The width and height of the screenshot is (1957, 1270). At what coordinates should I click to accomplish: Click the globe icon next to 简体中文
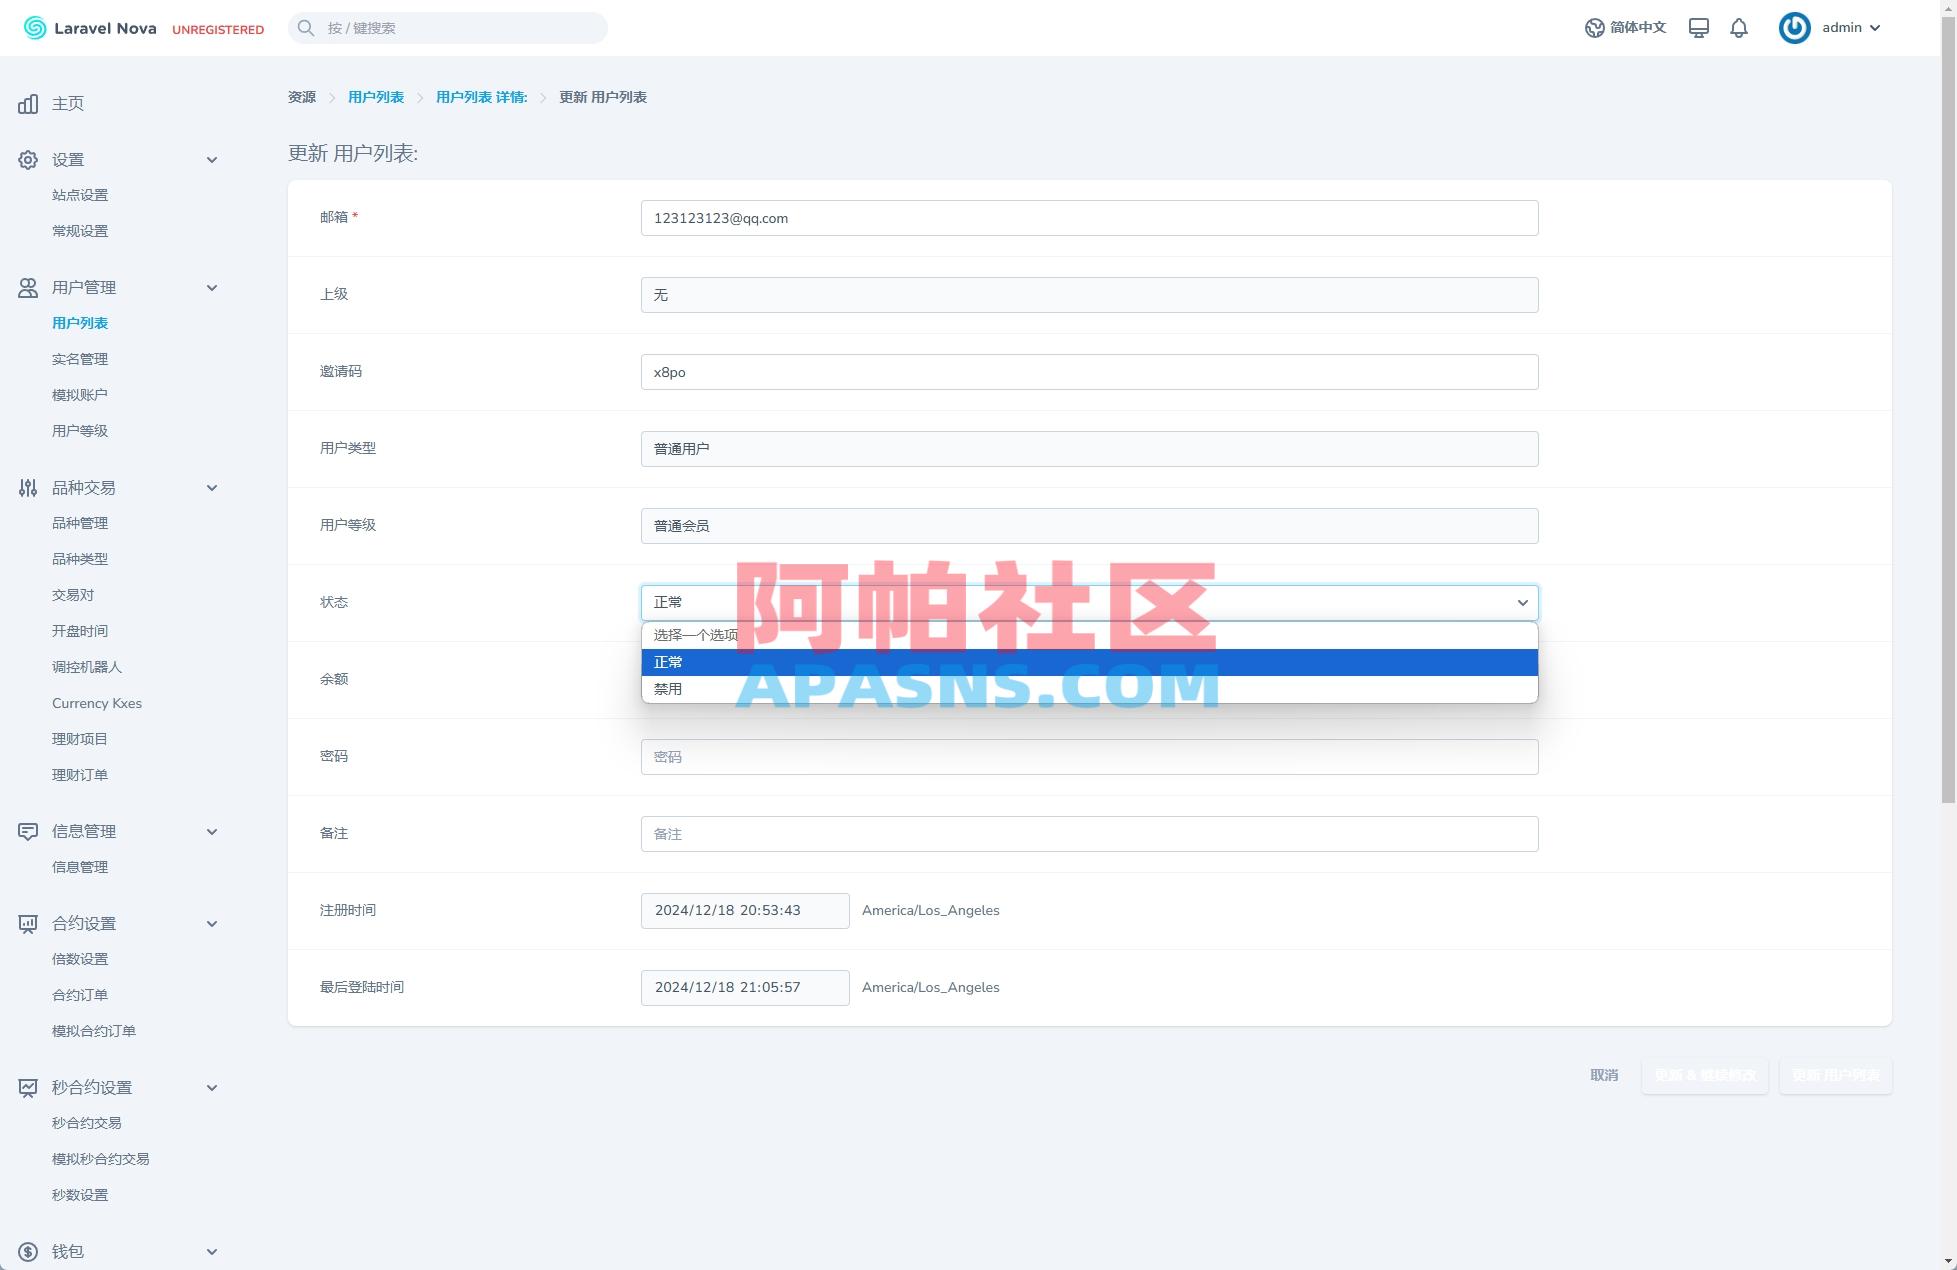click(x=1594, y=27)
